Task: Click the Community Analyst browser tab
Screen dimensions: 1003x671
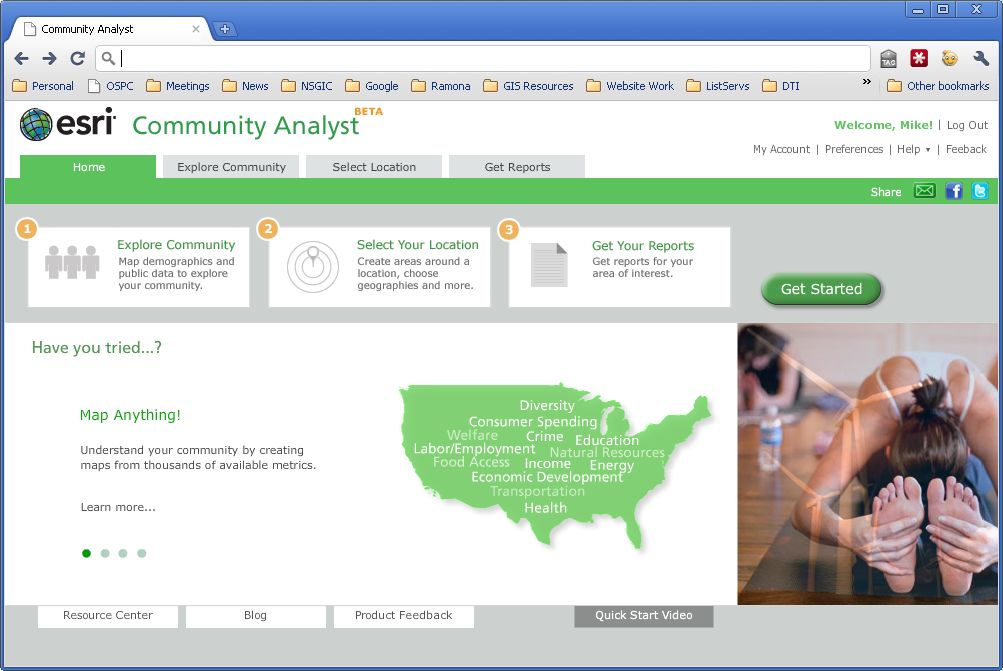Action: [x=109, y=29]
